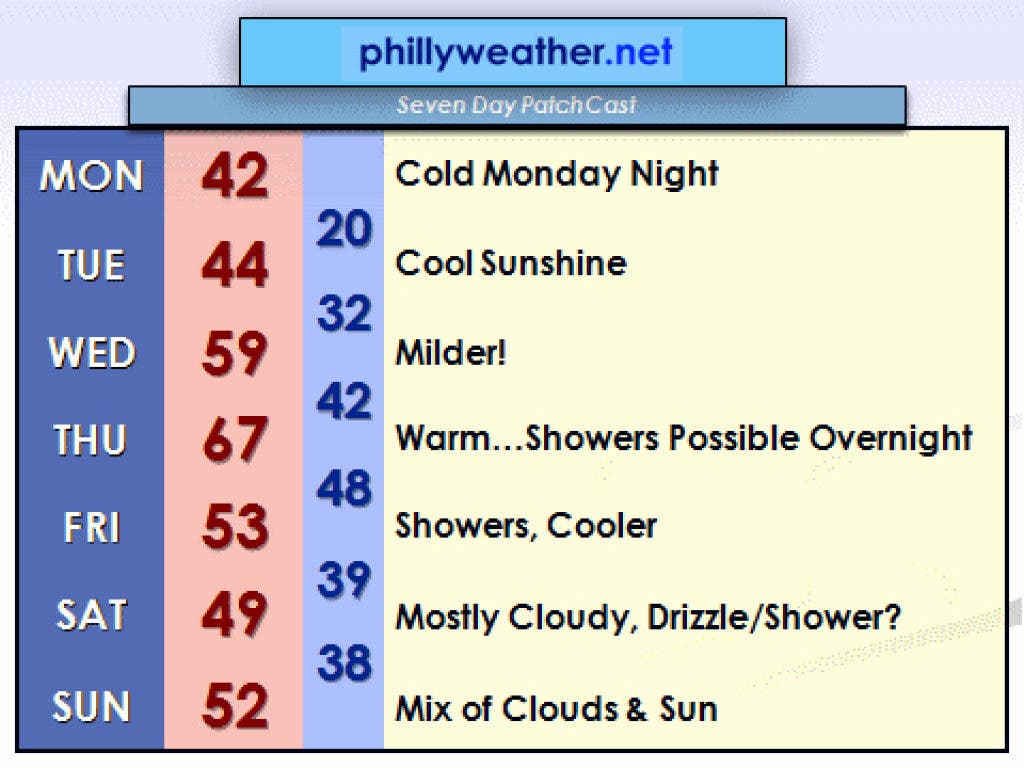
Task: Click the Cold Monday Night forecast text
Action: (557, 174)
